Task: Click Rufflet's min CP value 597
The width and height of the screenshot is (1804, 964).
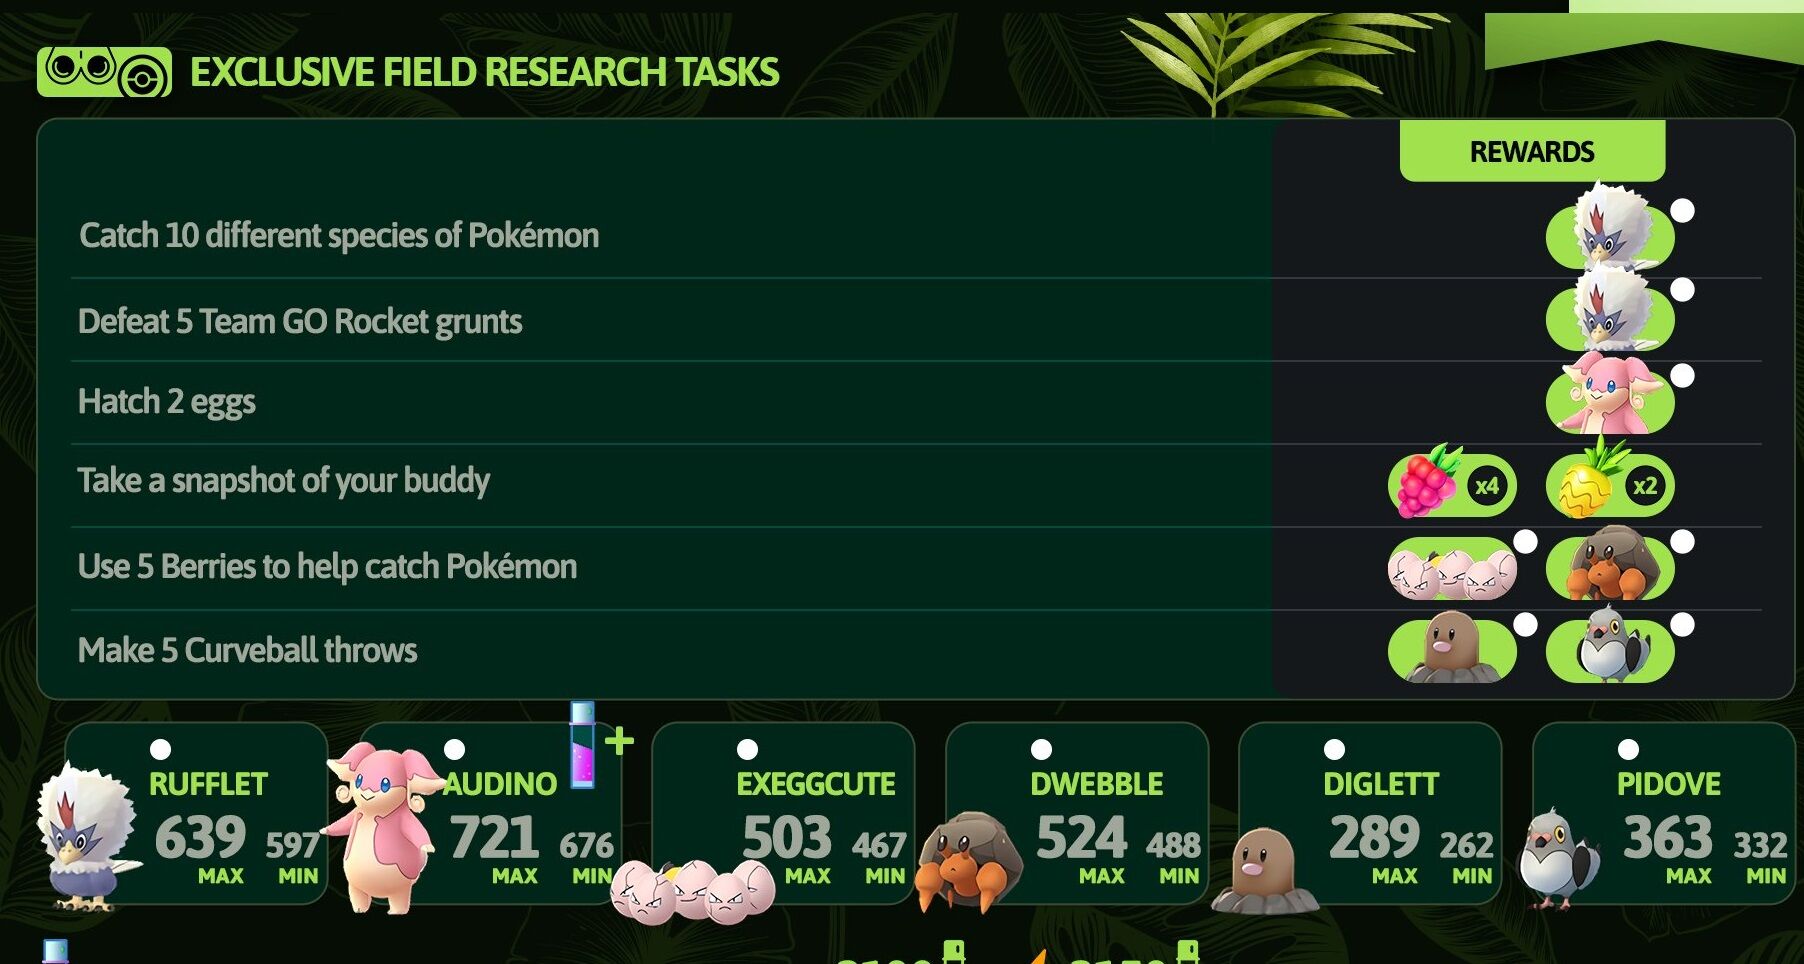Action: [x=292, y=845]
